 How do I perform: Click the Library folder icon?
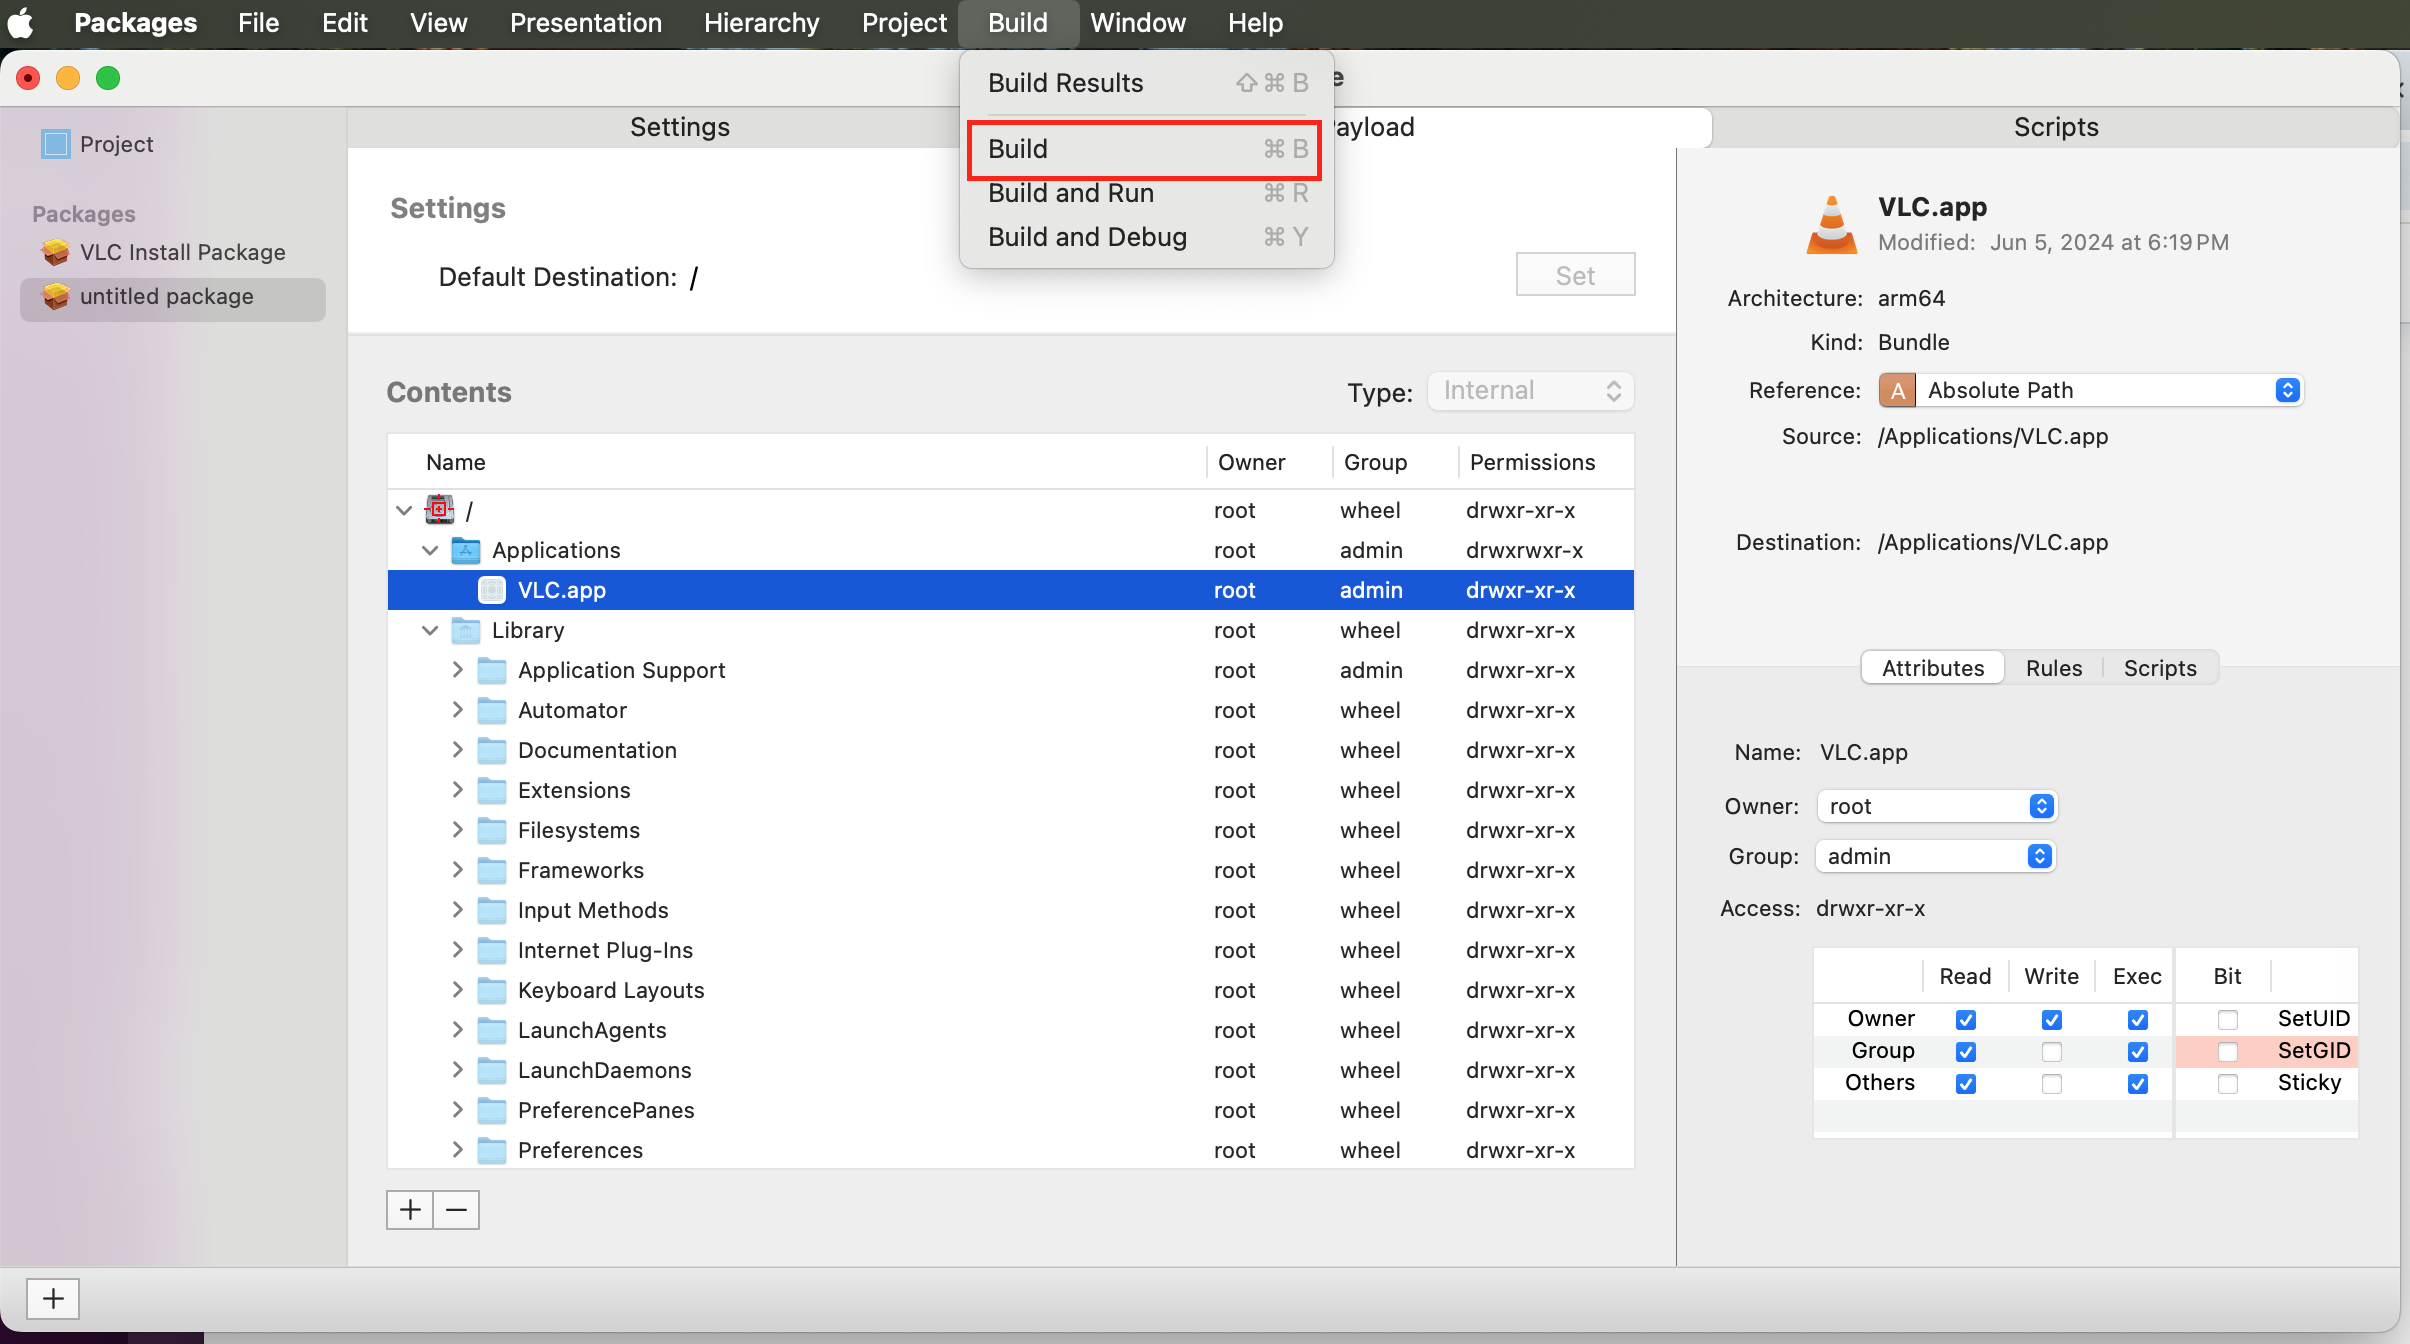466,630
